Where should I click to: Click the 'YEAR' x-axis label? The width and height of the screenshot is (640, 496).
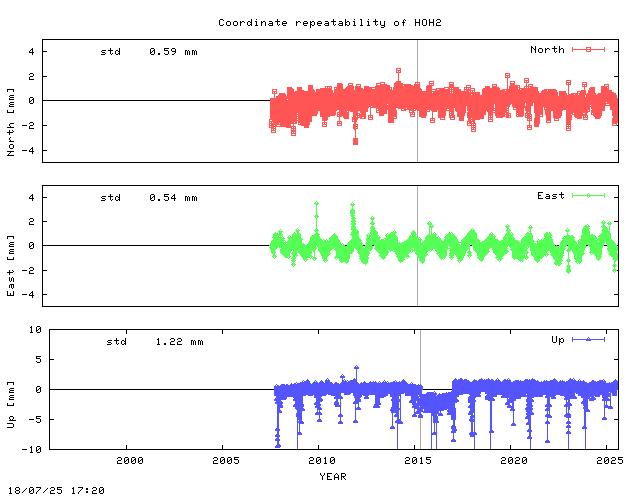click(333, 477)
